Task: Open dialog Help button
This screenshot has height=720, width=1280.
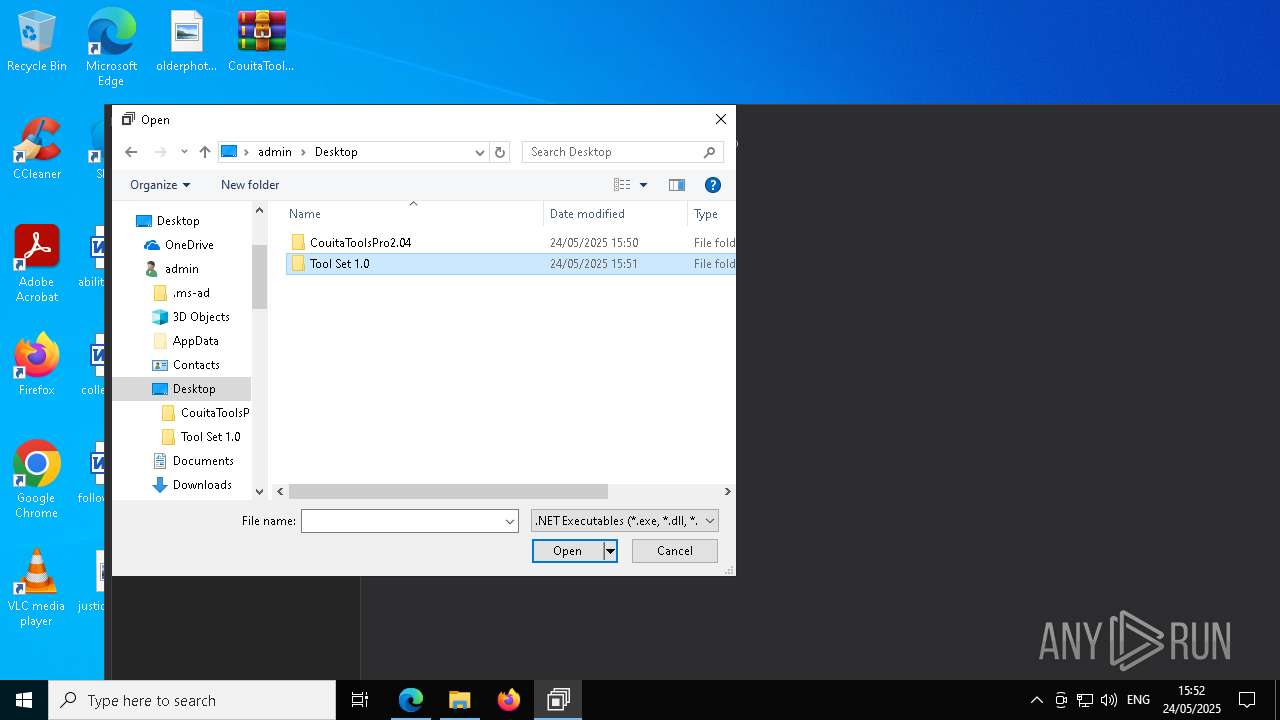Action: (713, 185)
